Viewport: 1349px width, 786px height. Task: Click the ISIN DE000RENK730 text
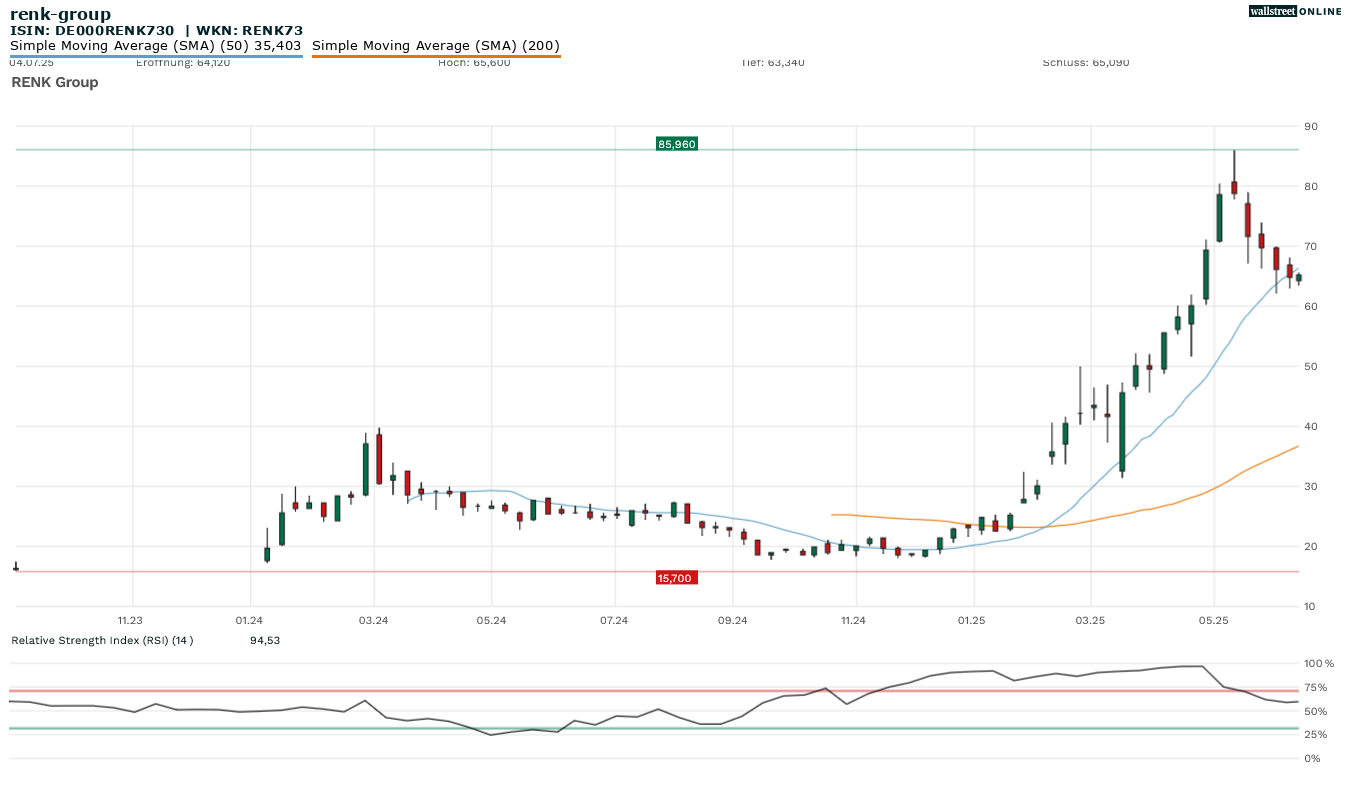point(92,31)
